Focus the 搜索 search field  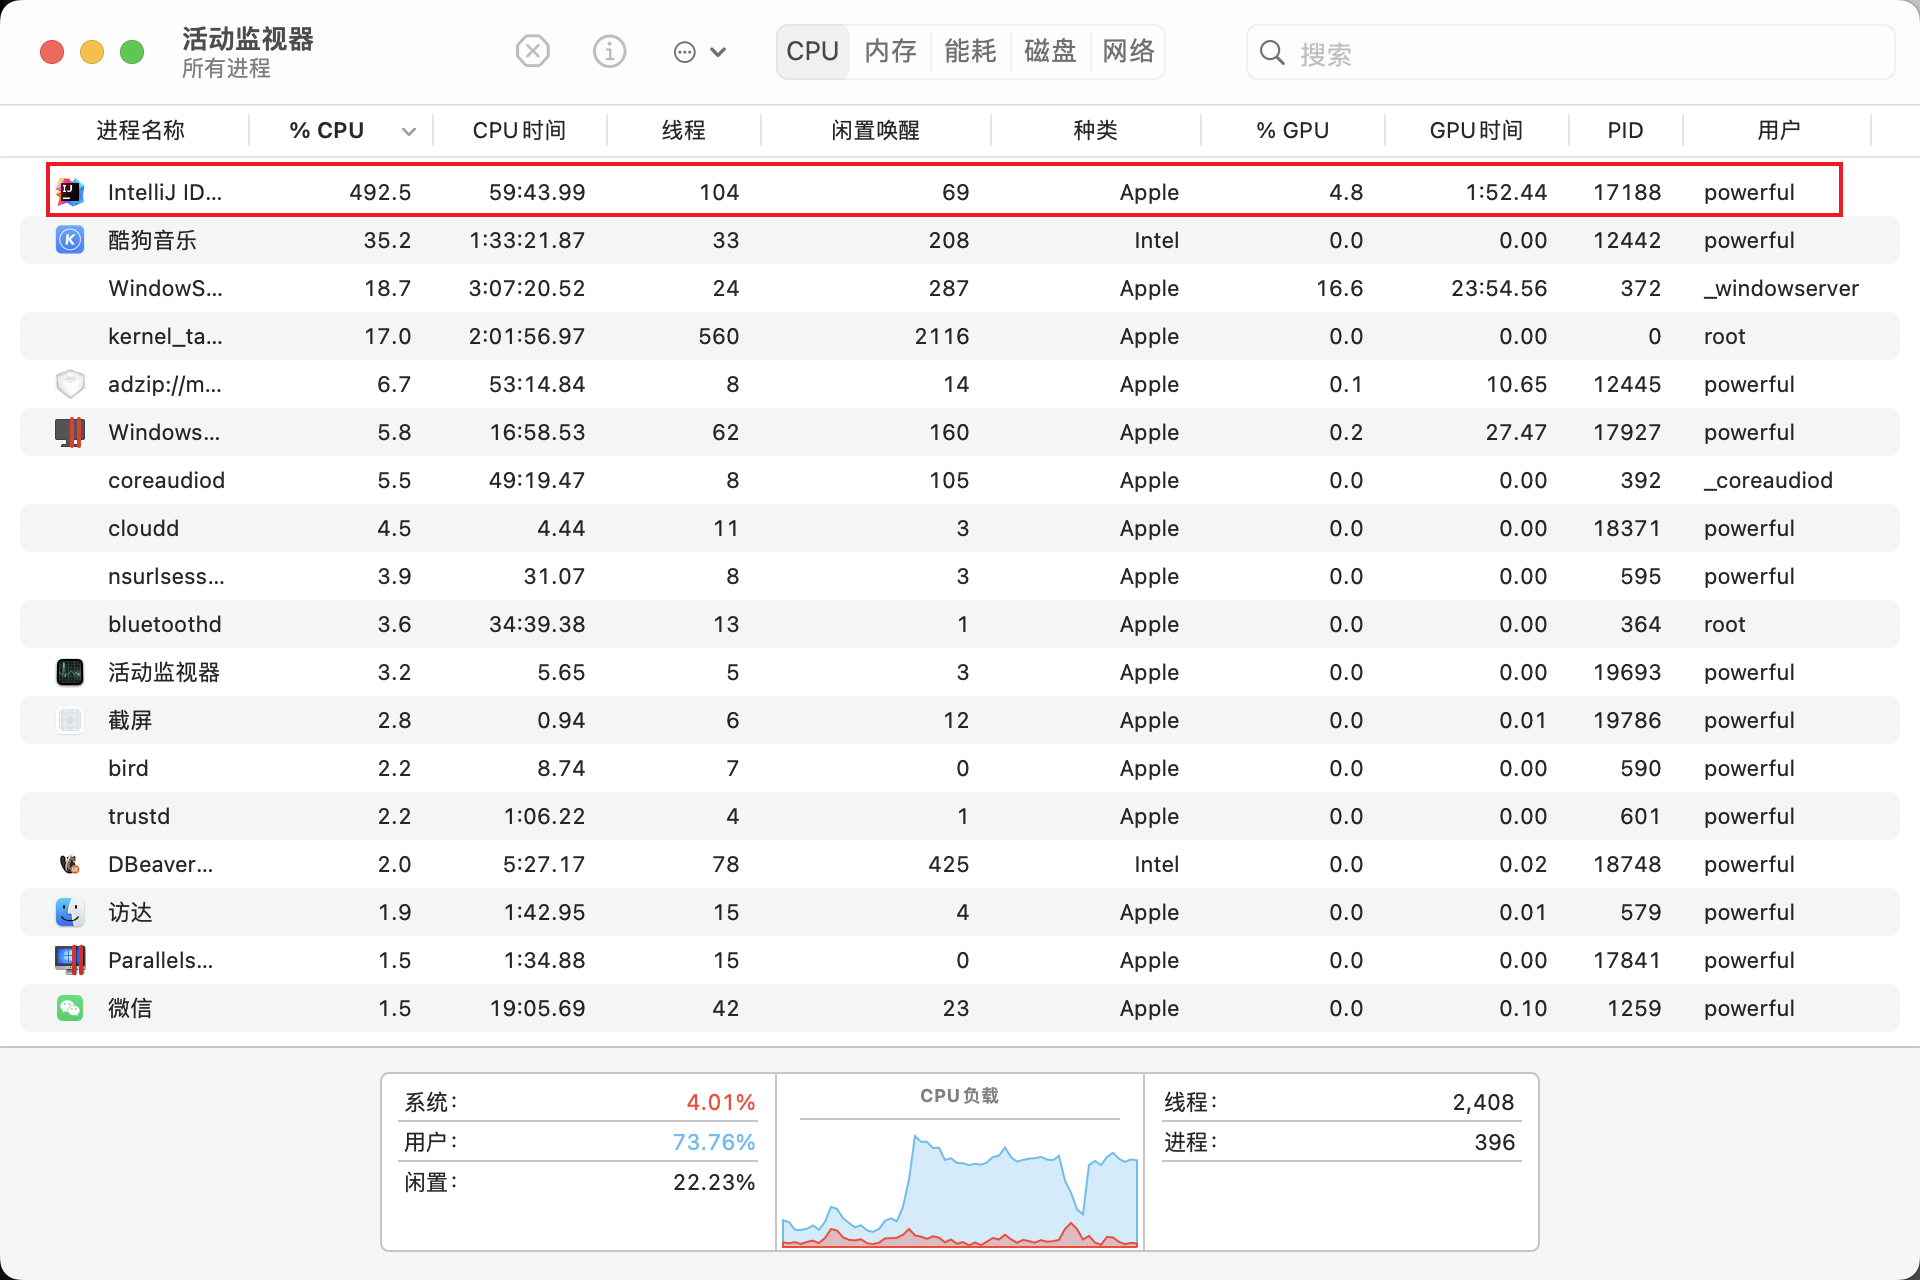click(1570, 52)
